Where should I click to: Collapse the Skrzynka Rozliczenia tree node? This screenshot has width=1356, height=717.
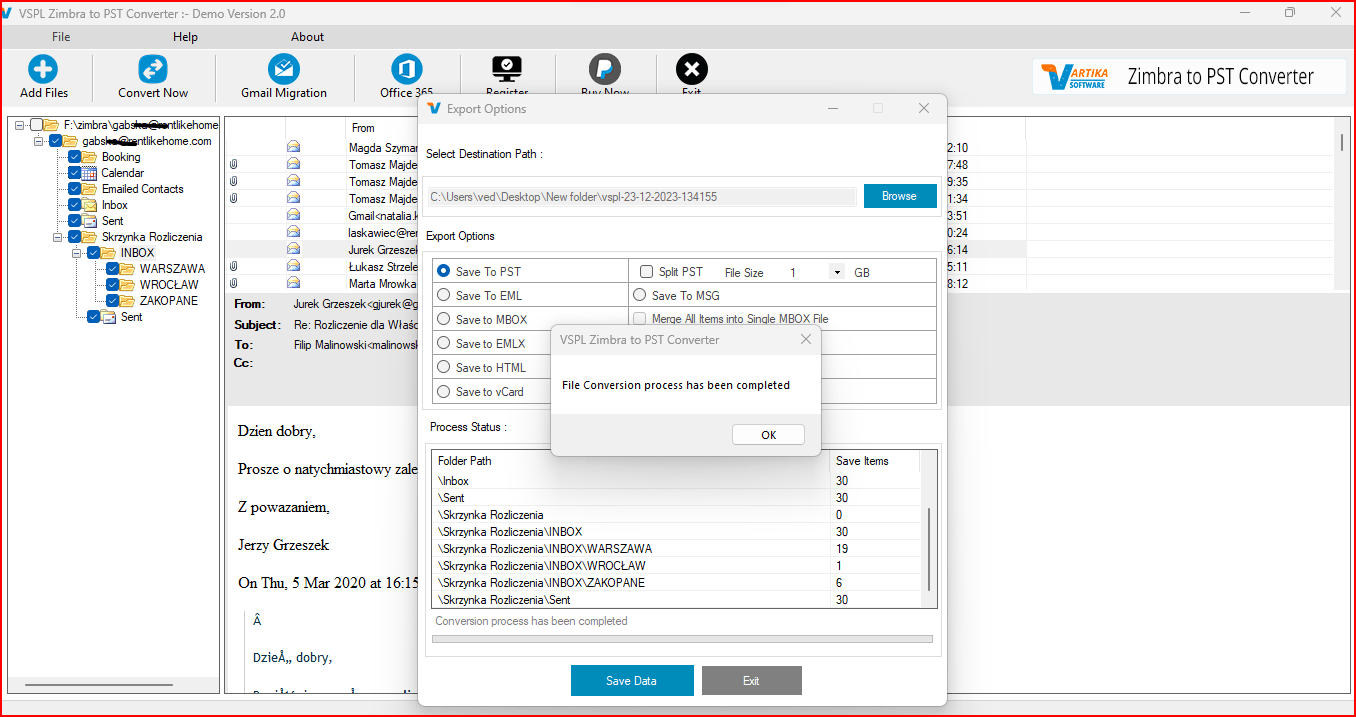click(x=58, y=237)
